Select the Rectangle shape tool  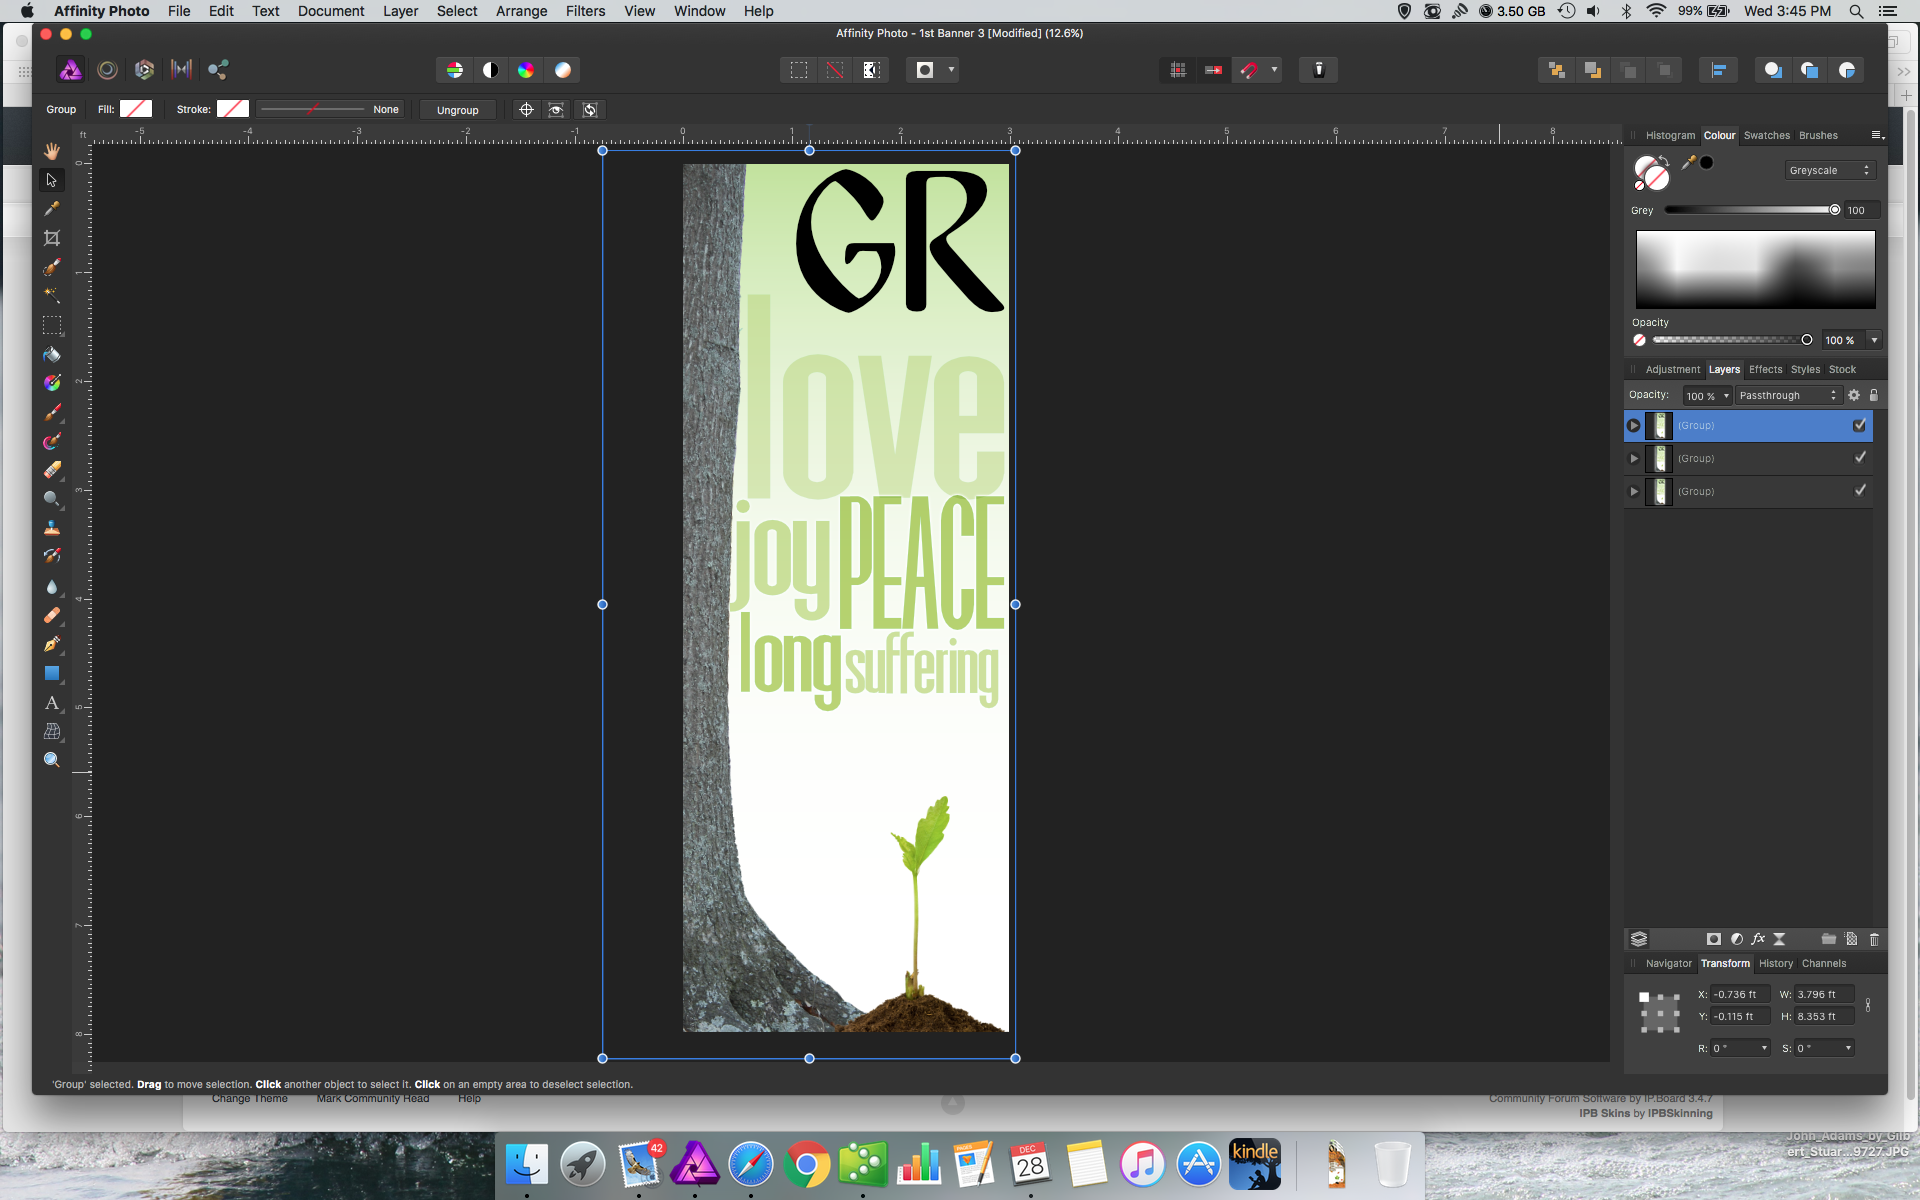[x=52, y=674]
